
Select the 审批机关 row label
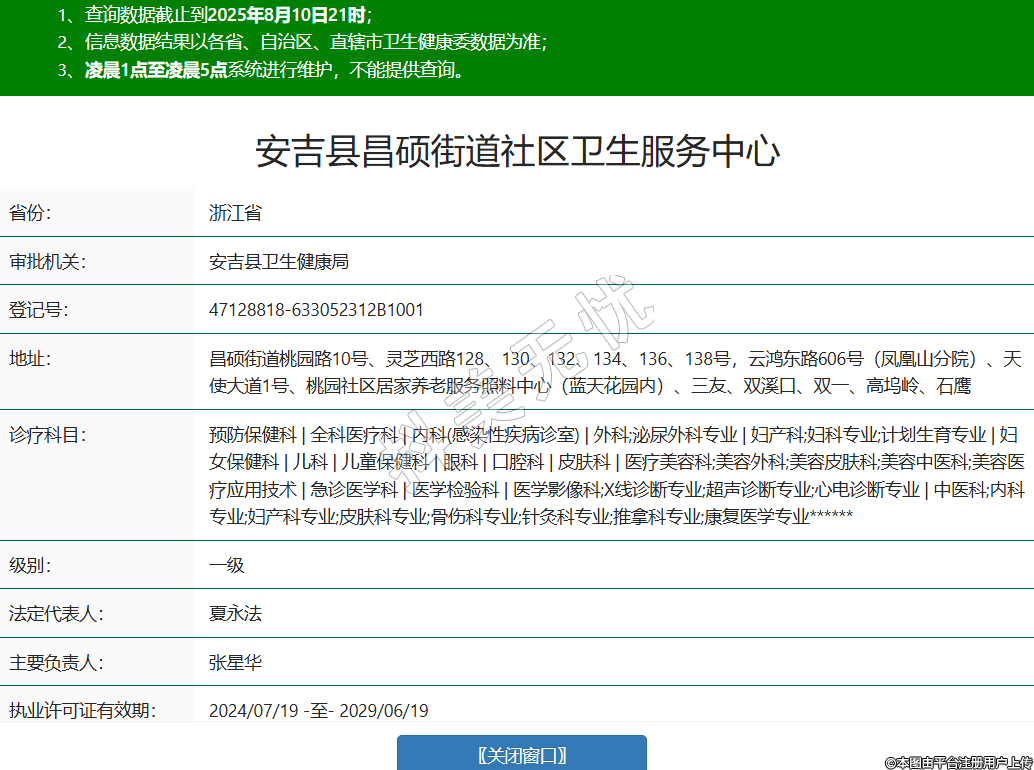(47, 262)
